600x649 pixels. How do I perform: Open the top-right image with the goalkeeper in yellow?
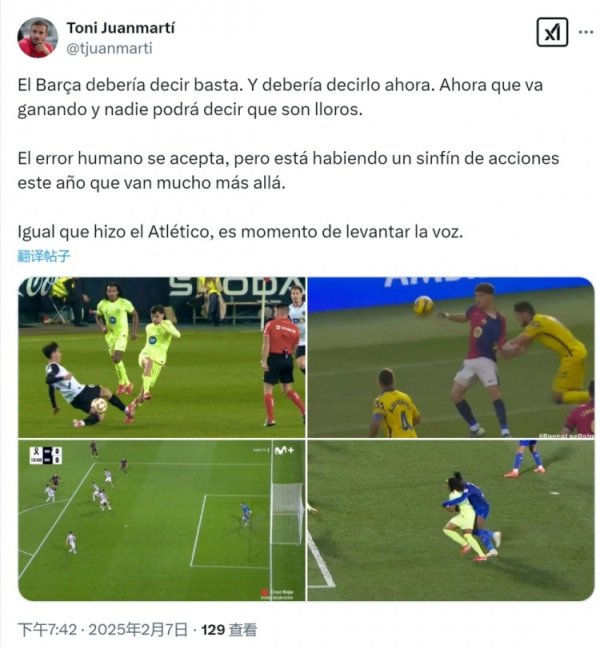point(451,357)
